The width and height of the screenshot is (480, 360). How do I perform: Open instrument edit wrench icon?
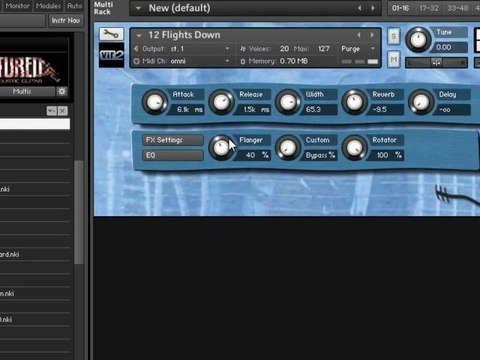click(111, 34)
